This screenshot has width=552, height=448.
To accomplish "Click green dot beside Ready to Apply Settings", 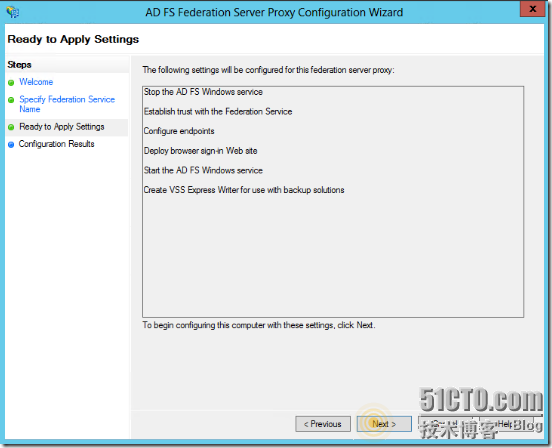I will pos(11,127).
